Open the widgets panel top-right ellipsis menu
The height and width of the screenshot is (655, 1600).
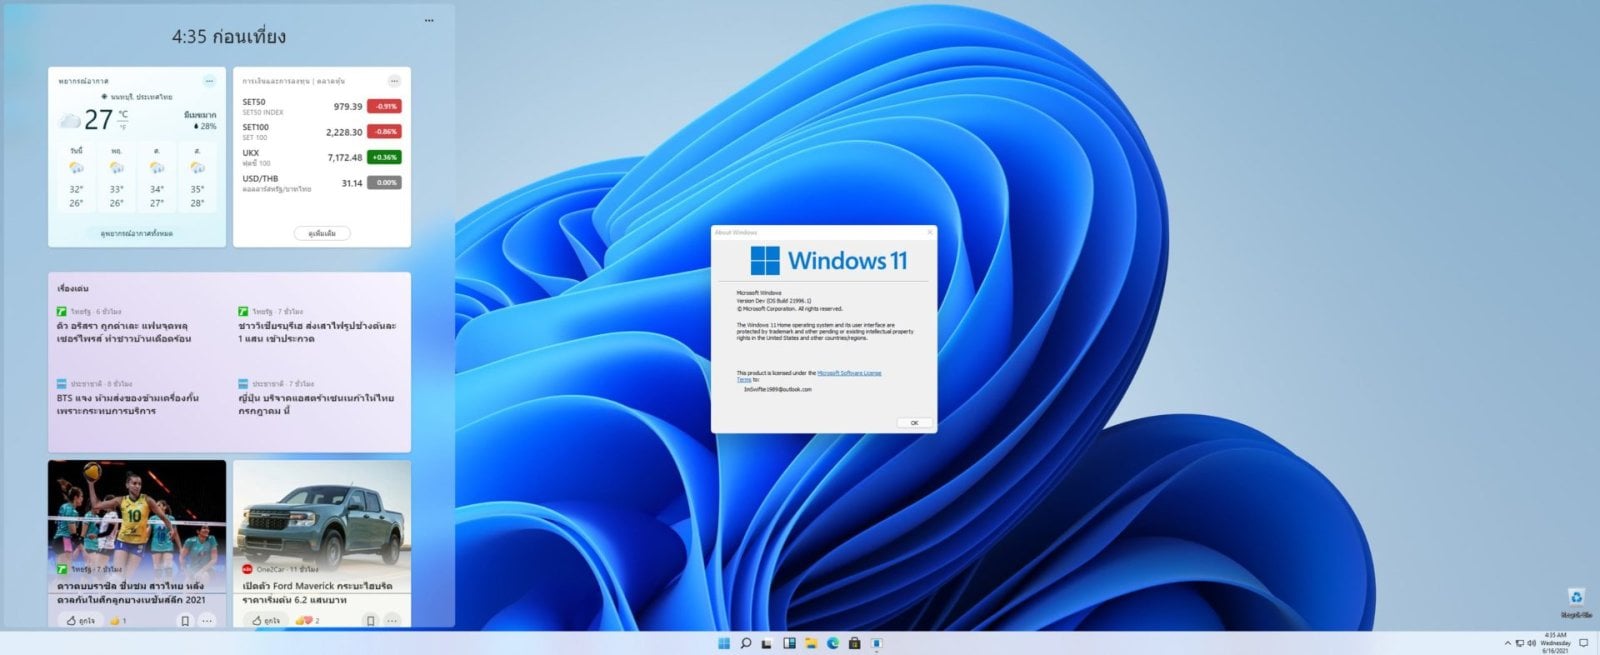[x=429, y=20]
